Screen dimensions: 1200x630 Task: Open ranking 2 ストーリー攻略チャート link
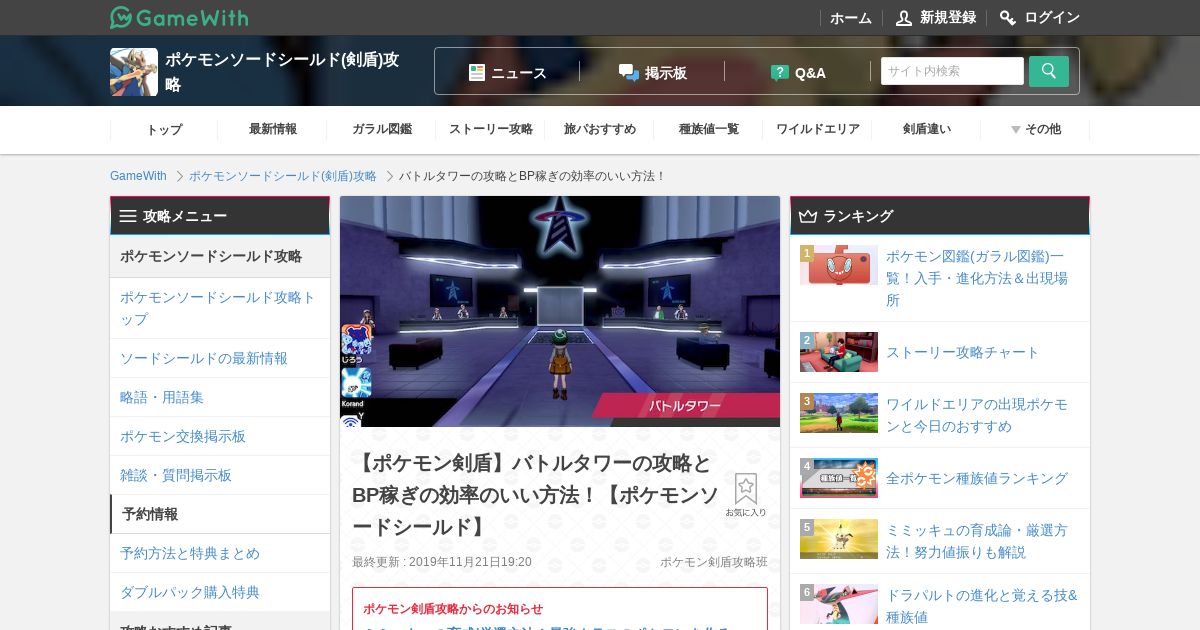pyautogui.click(x=963, y=352)
